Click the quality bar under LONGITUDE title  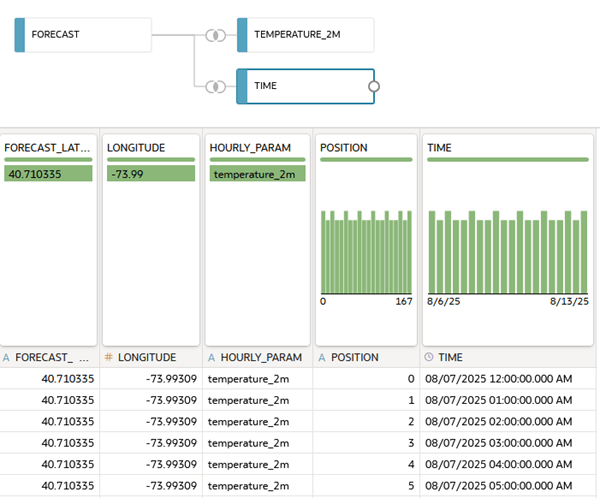point(151,160)
